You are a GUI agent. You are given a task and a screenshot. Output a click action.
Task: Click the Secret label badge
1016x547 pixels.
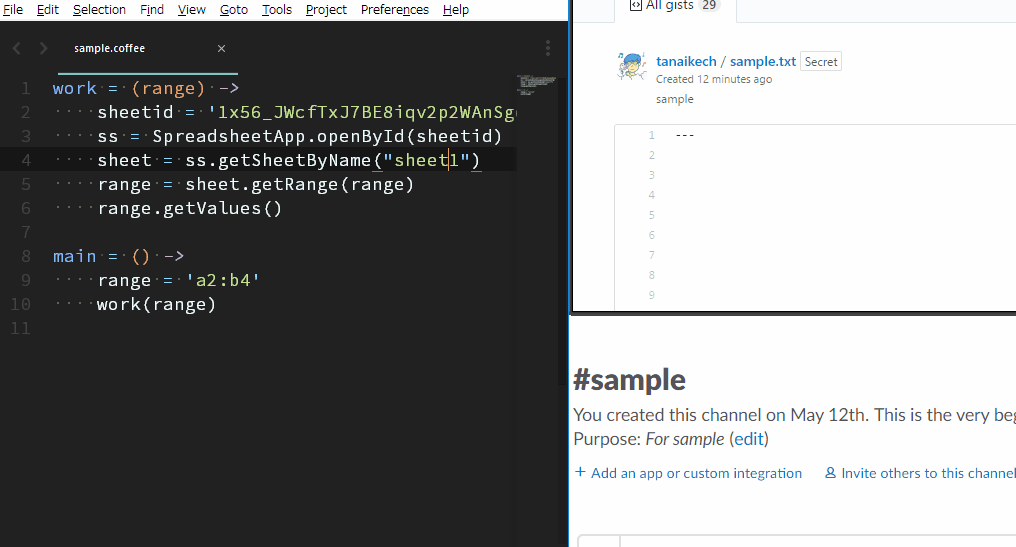[x=821, y=62]
